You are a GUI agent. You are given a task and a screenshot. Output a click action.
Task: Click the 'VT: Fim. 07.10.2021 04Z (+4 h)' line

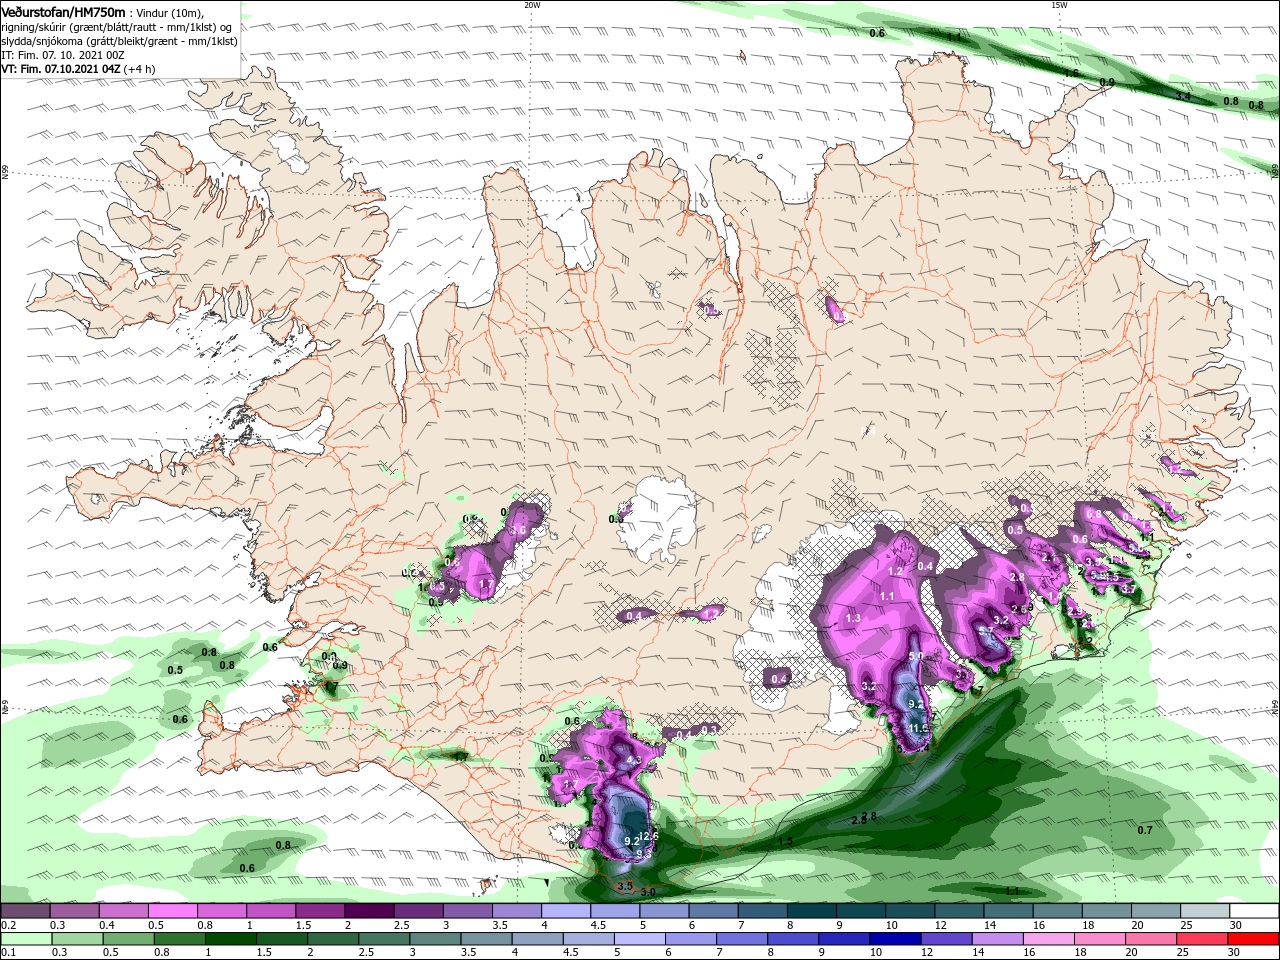[78, 69]
